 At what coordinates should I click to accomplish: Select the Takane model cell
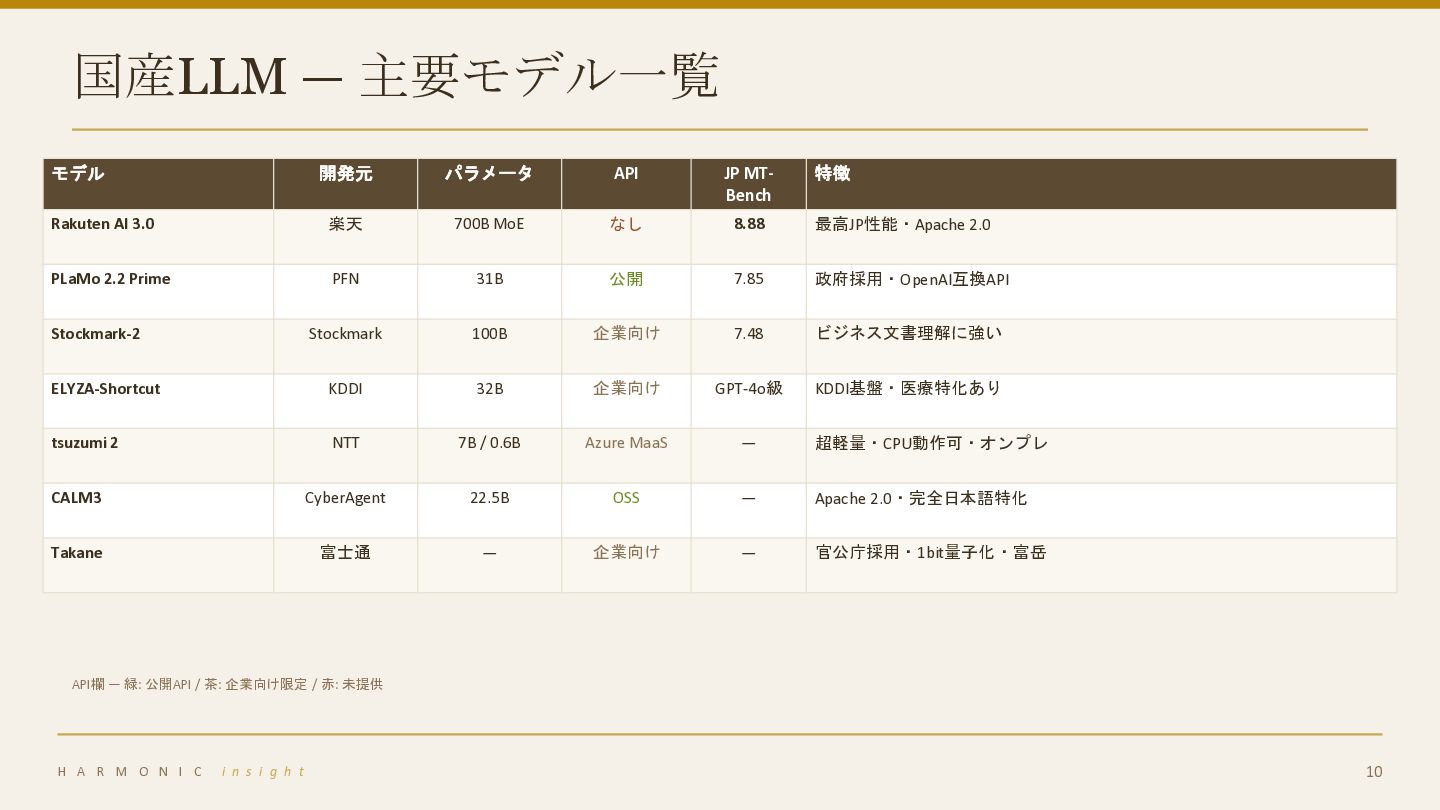(x=158, y=565)
